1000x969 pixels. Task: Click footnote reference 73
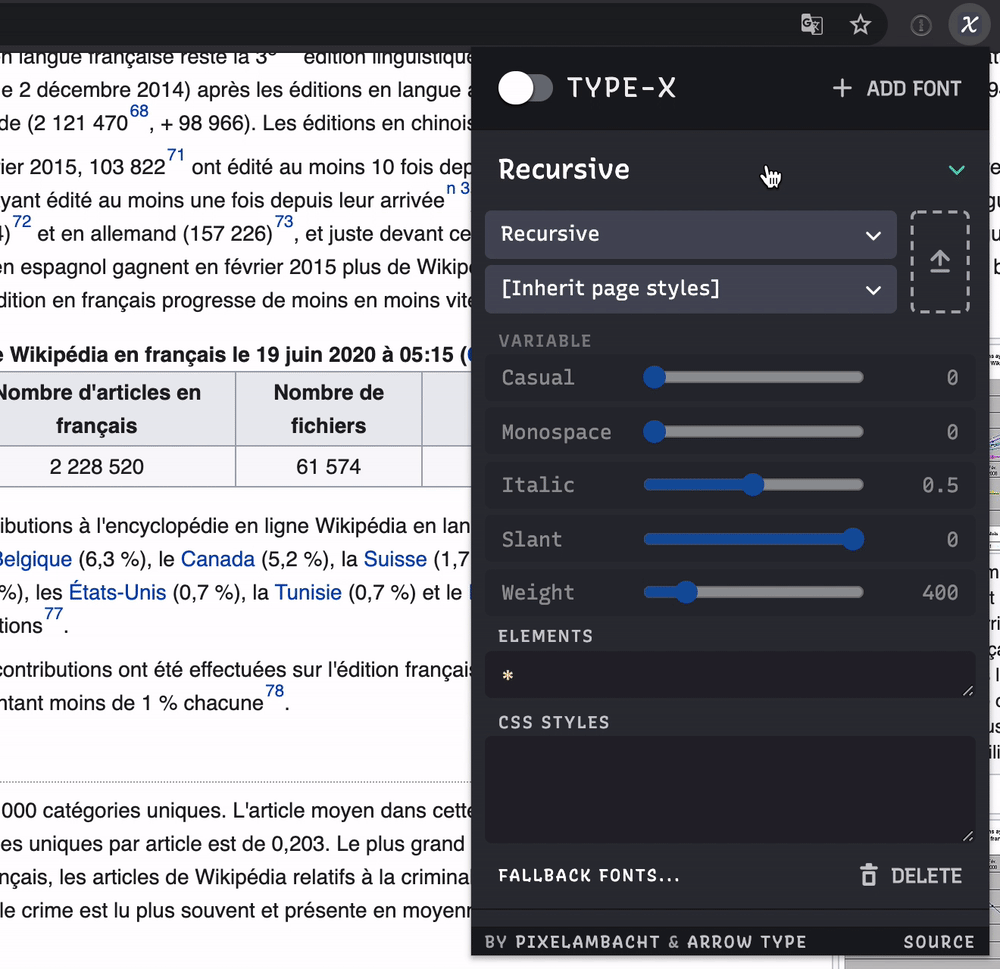tap(284, 221)
